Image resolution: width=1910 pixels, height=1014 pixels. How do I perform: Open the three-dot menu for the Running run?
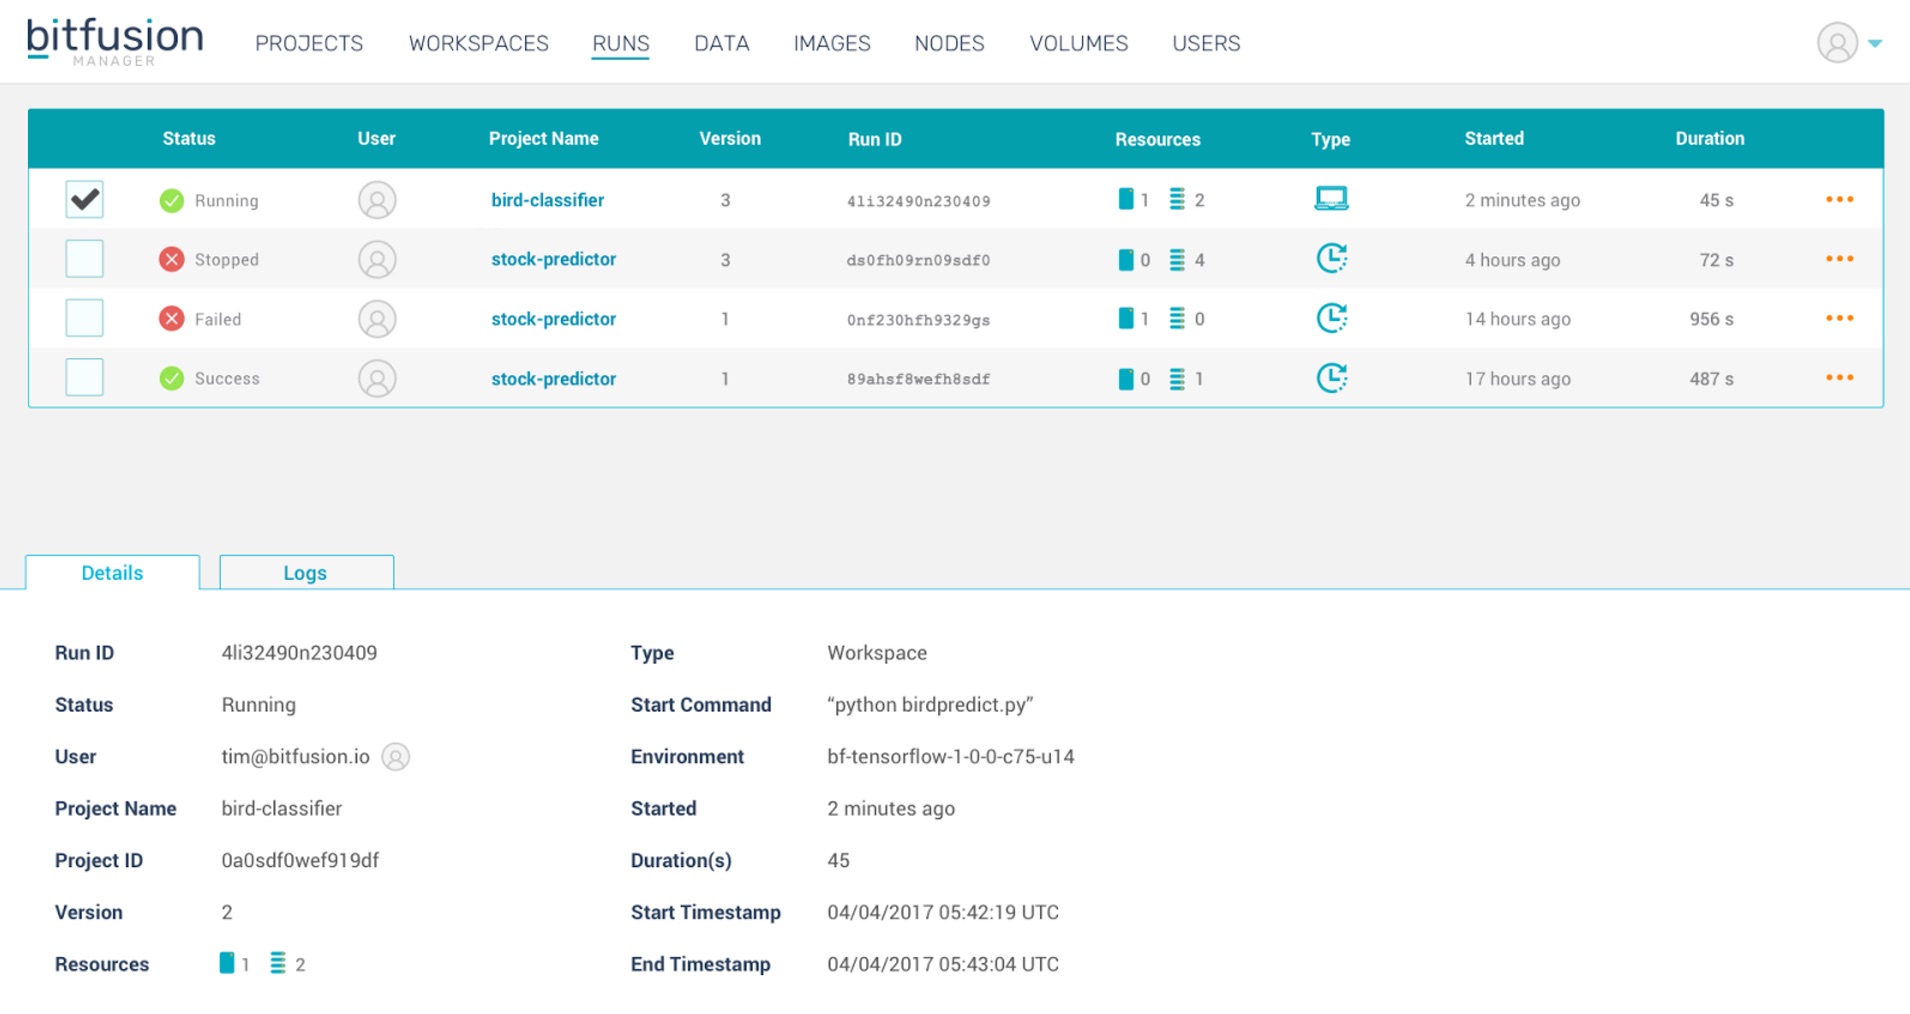point(1839,199)
